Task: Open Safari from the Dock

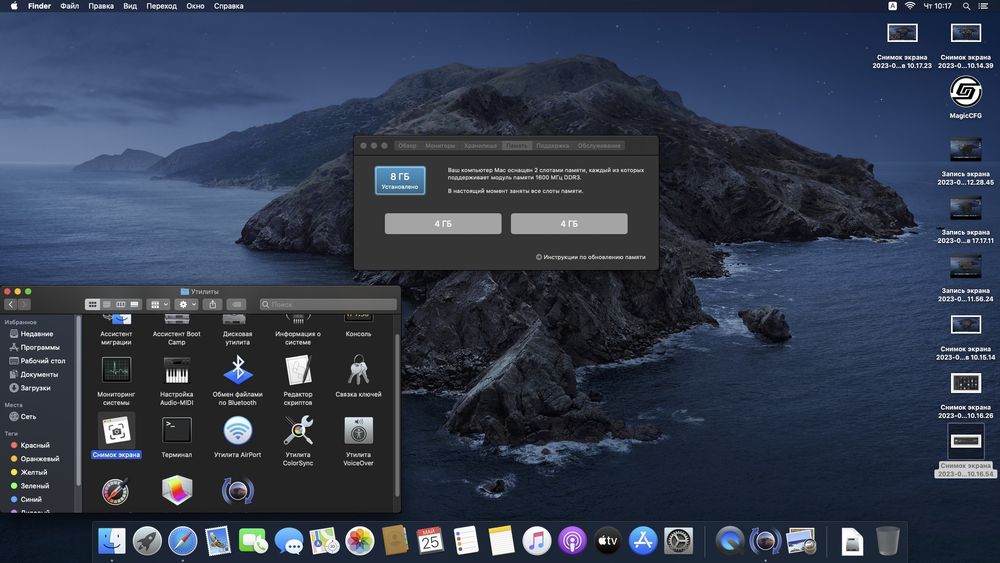Action: (182, 541)
